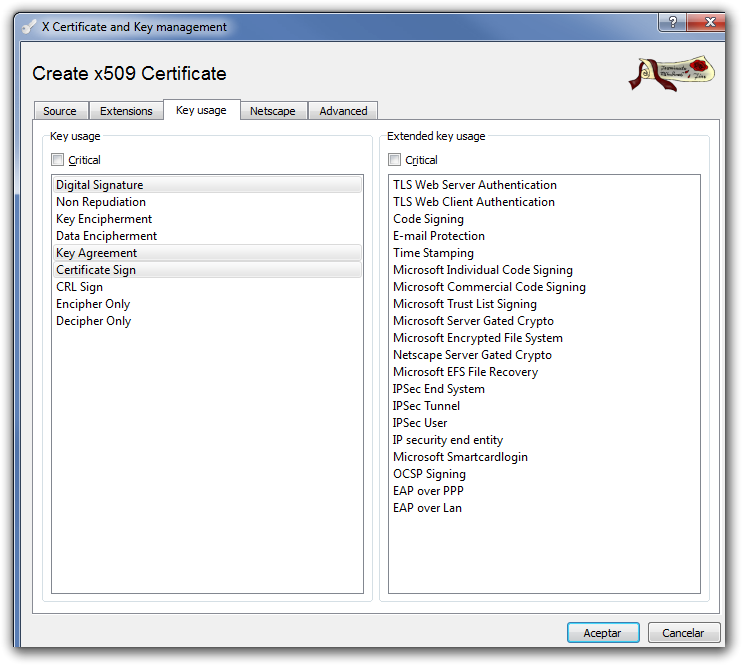Viewport: 742px width, 666px height.
Task: Go to the Netscape tab
Action: pos(272,111)
